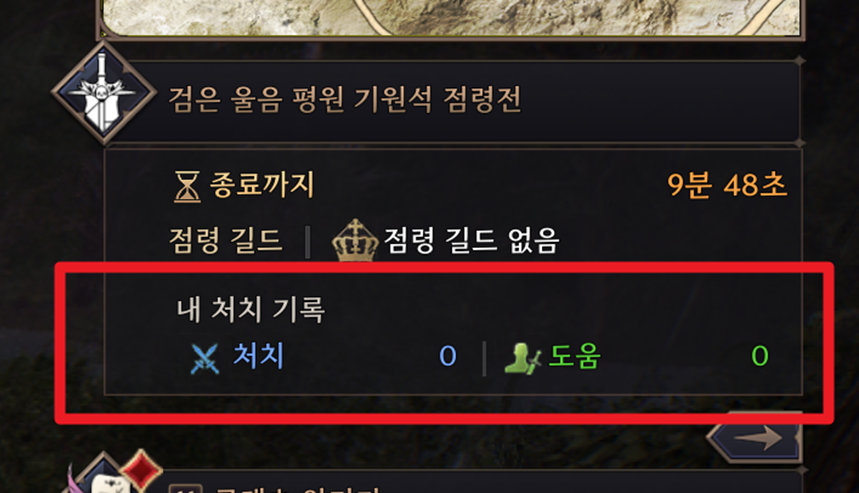The width and height of the screenshot is (859, 493).
Task: Expand details with the right arrow button
Action: [x=756, y=438]
